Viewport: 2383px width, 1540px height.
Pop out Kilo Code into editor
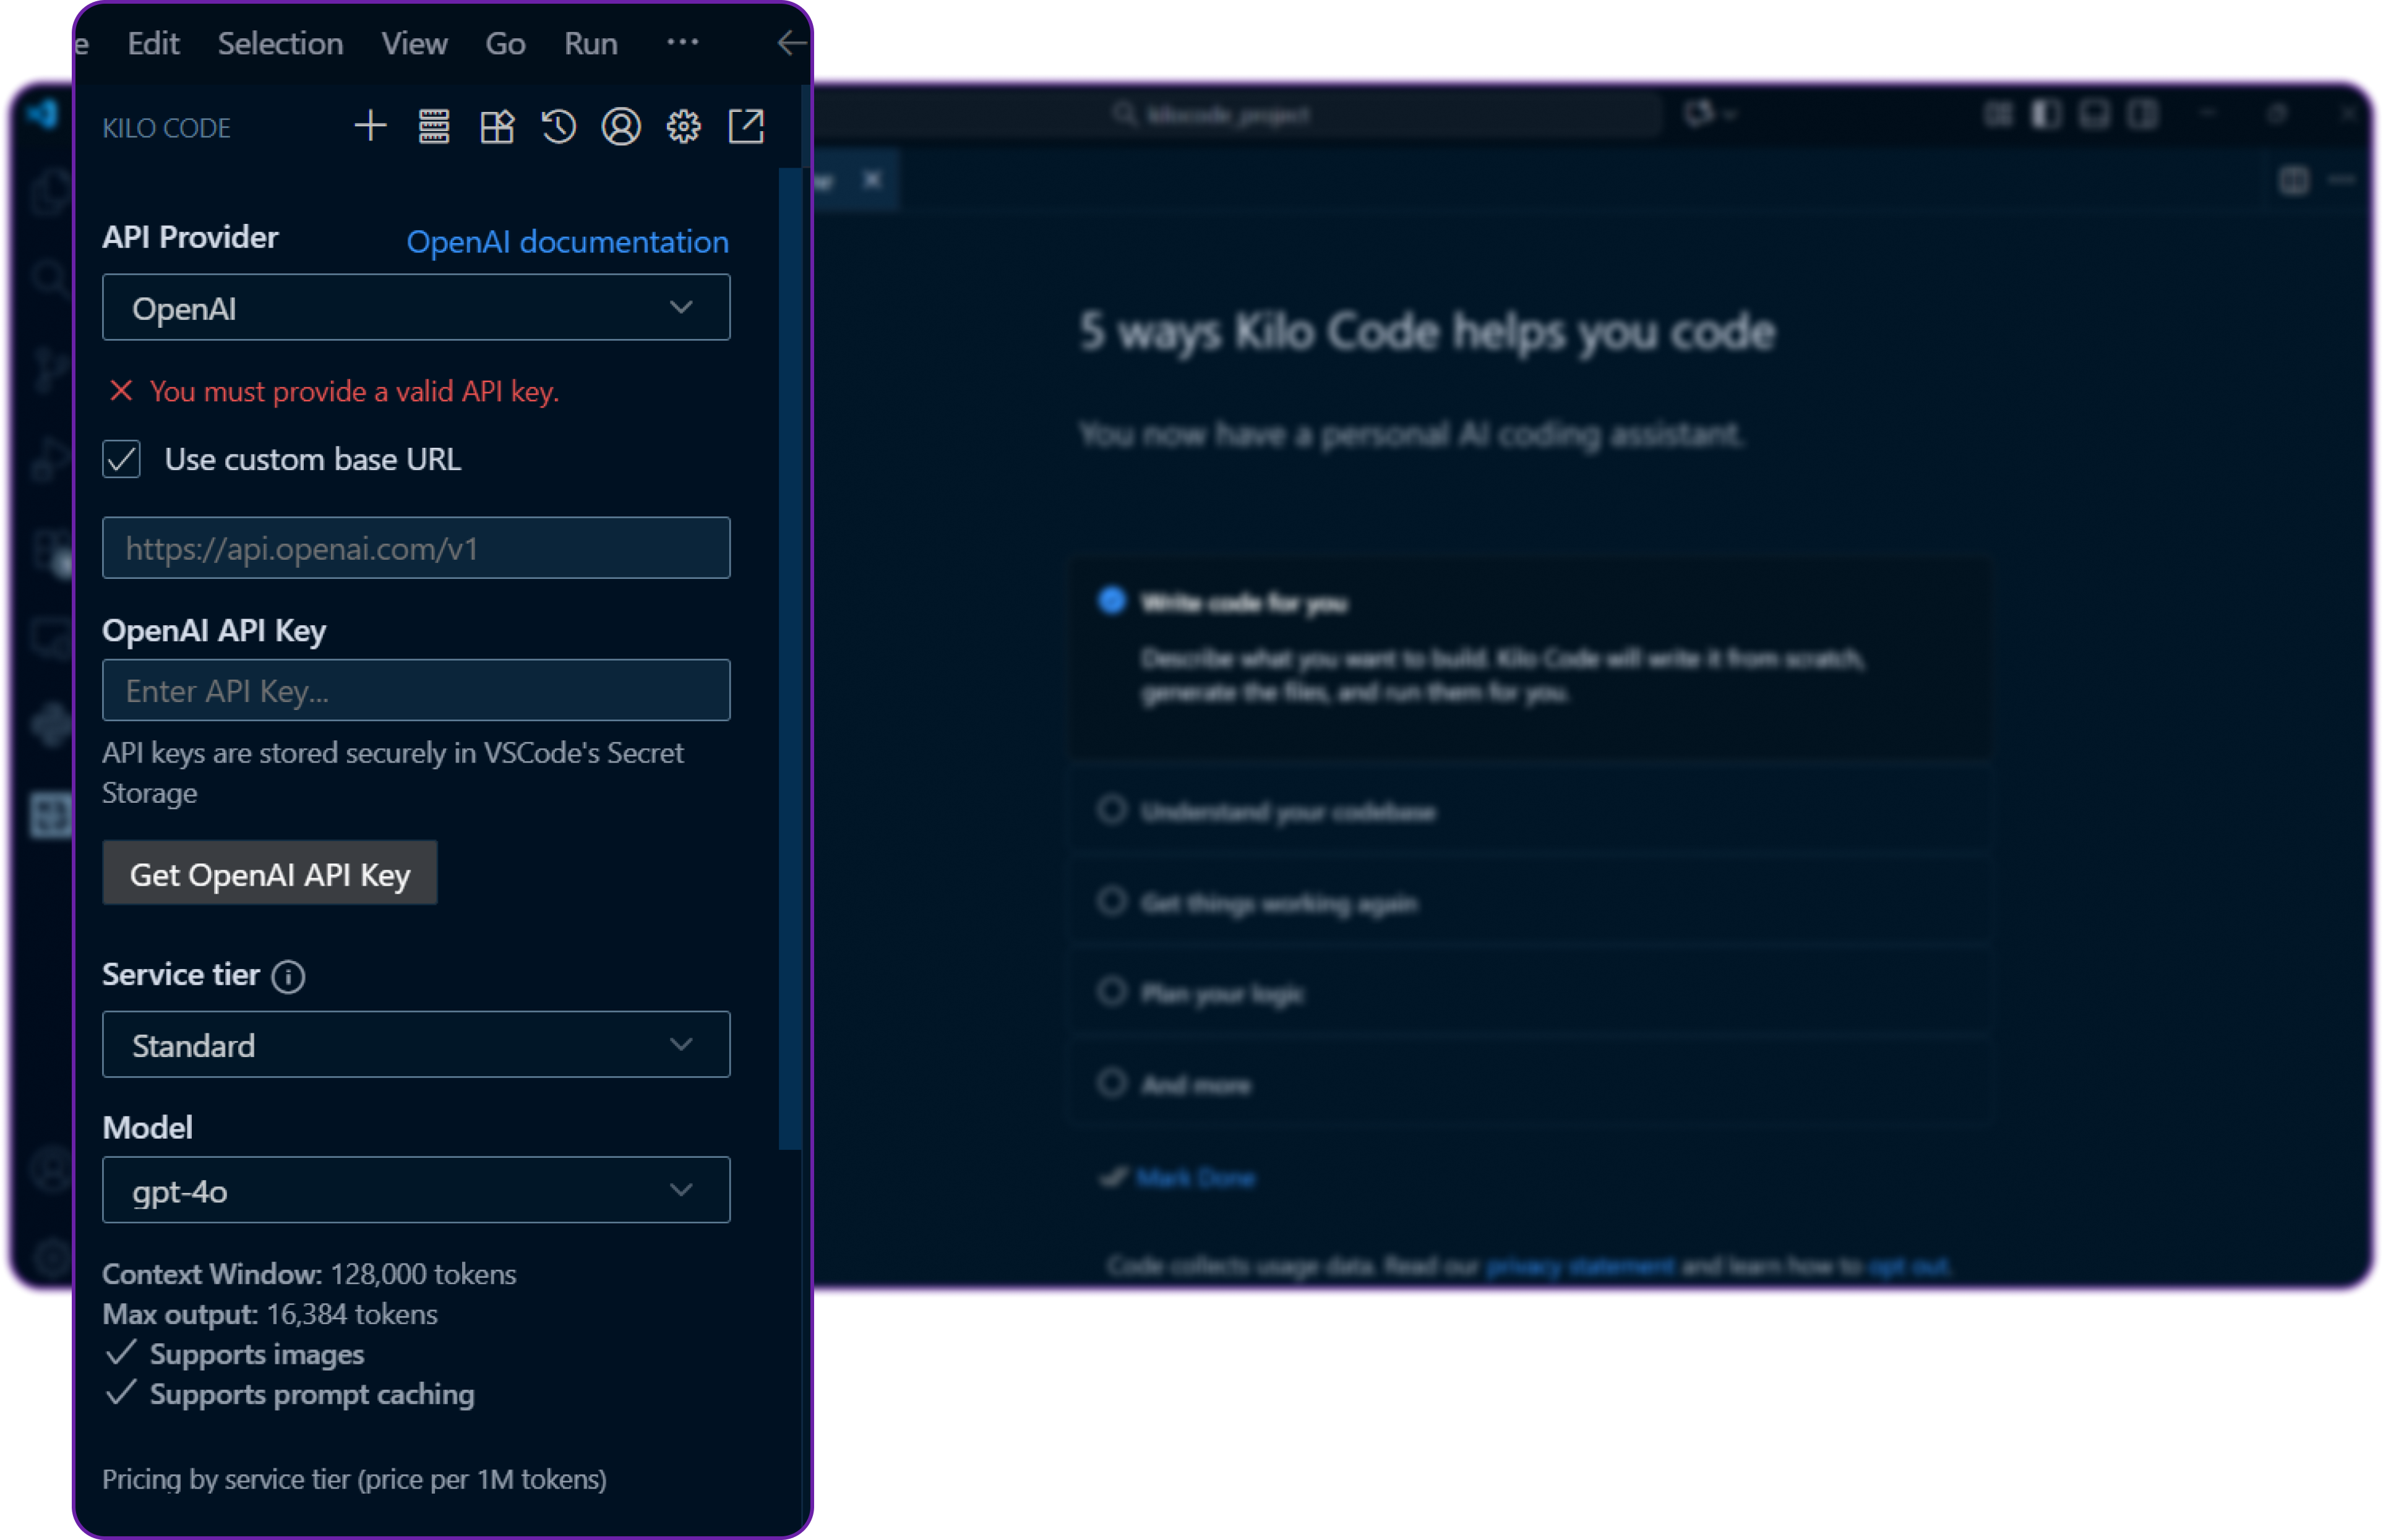[x=746, y=126]
